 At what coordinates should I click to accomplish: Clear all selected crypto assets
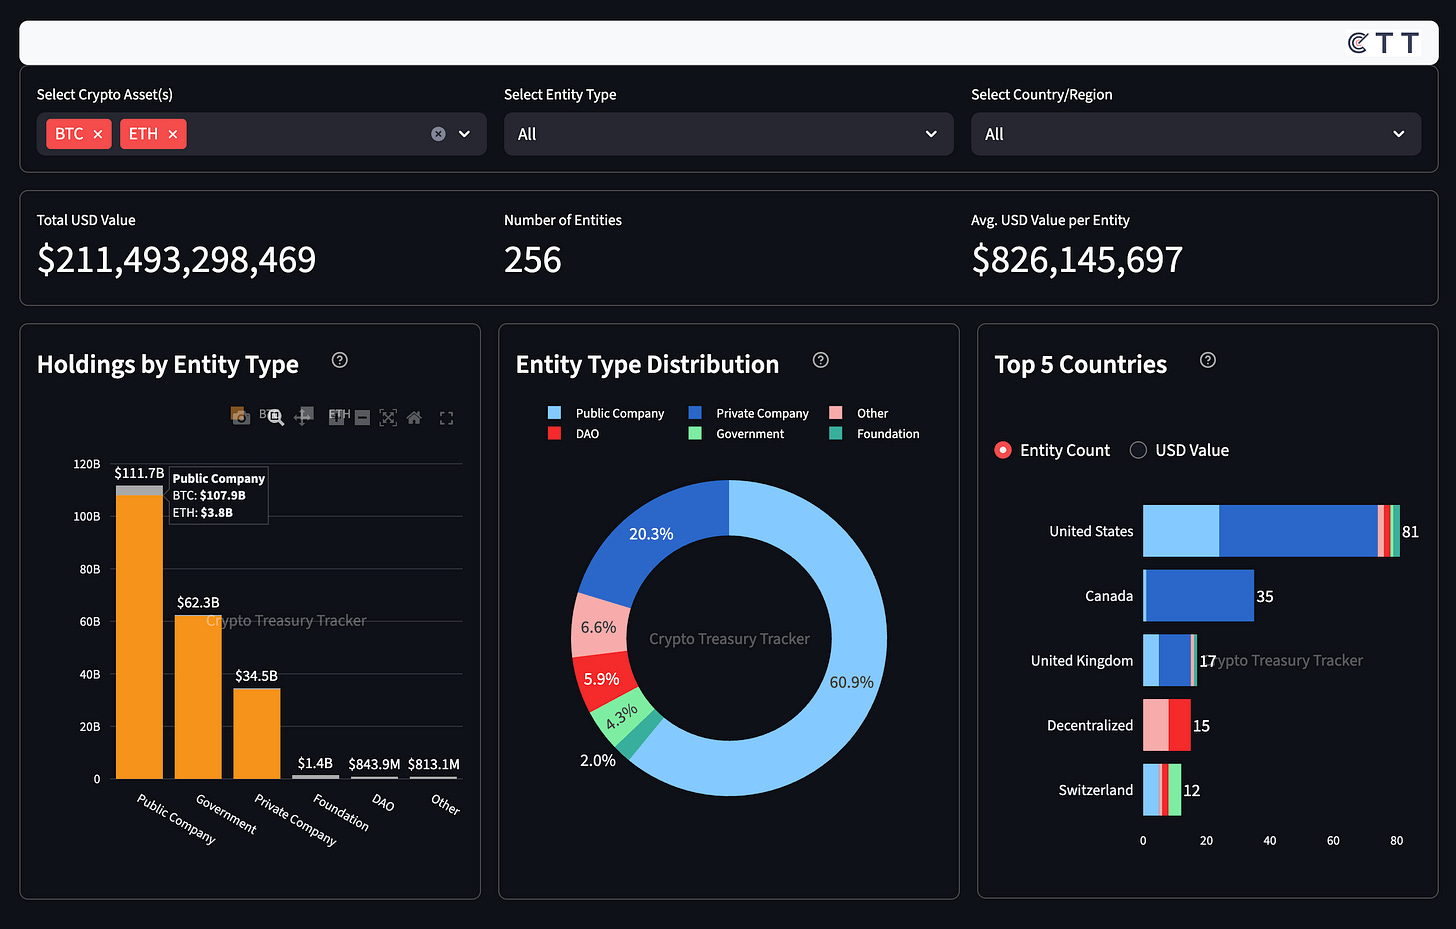[438, 133]
